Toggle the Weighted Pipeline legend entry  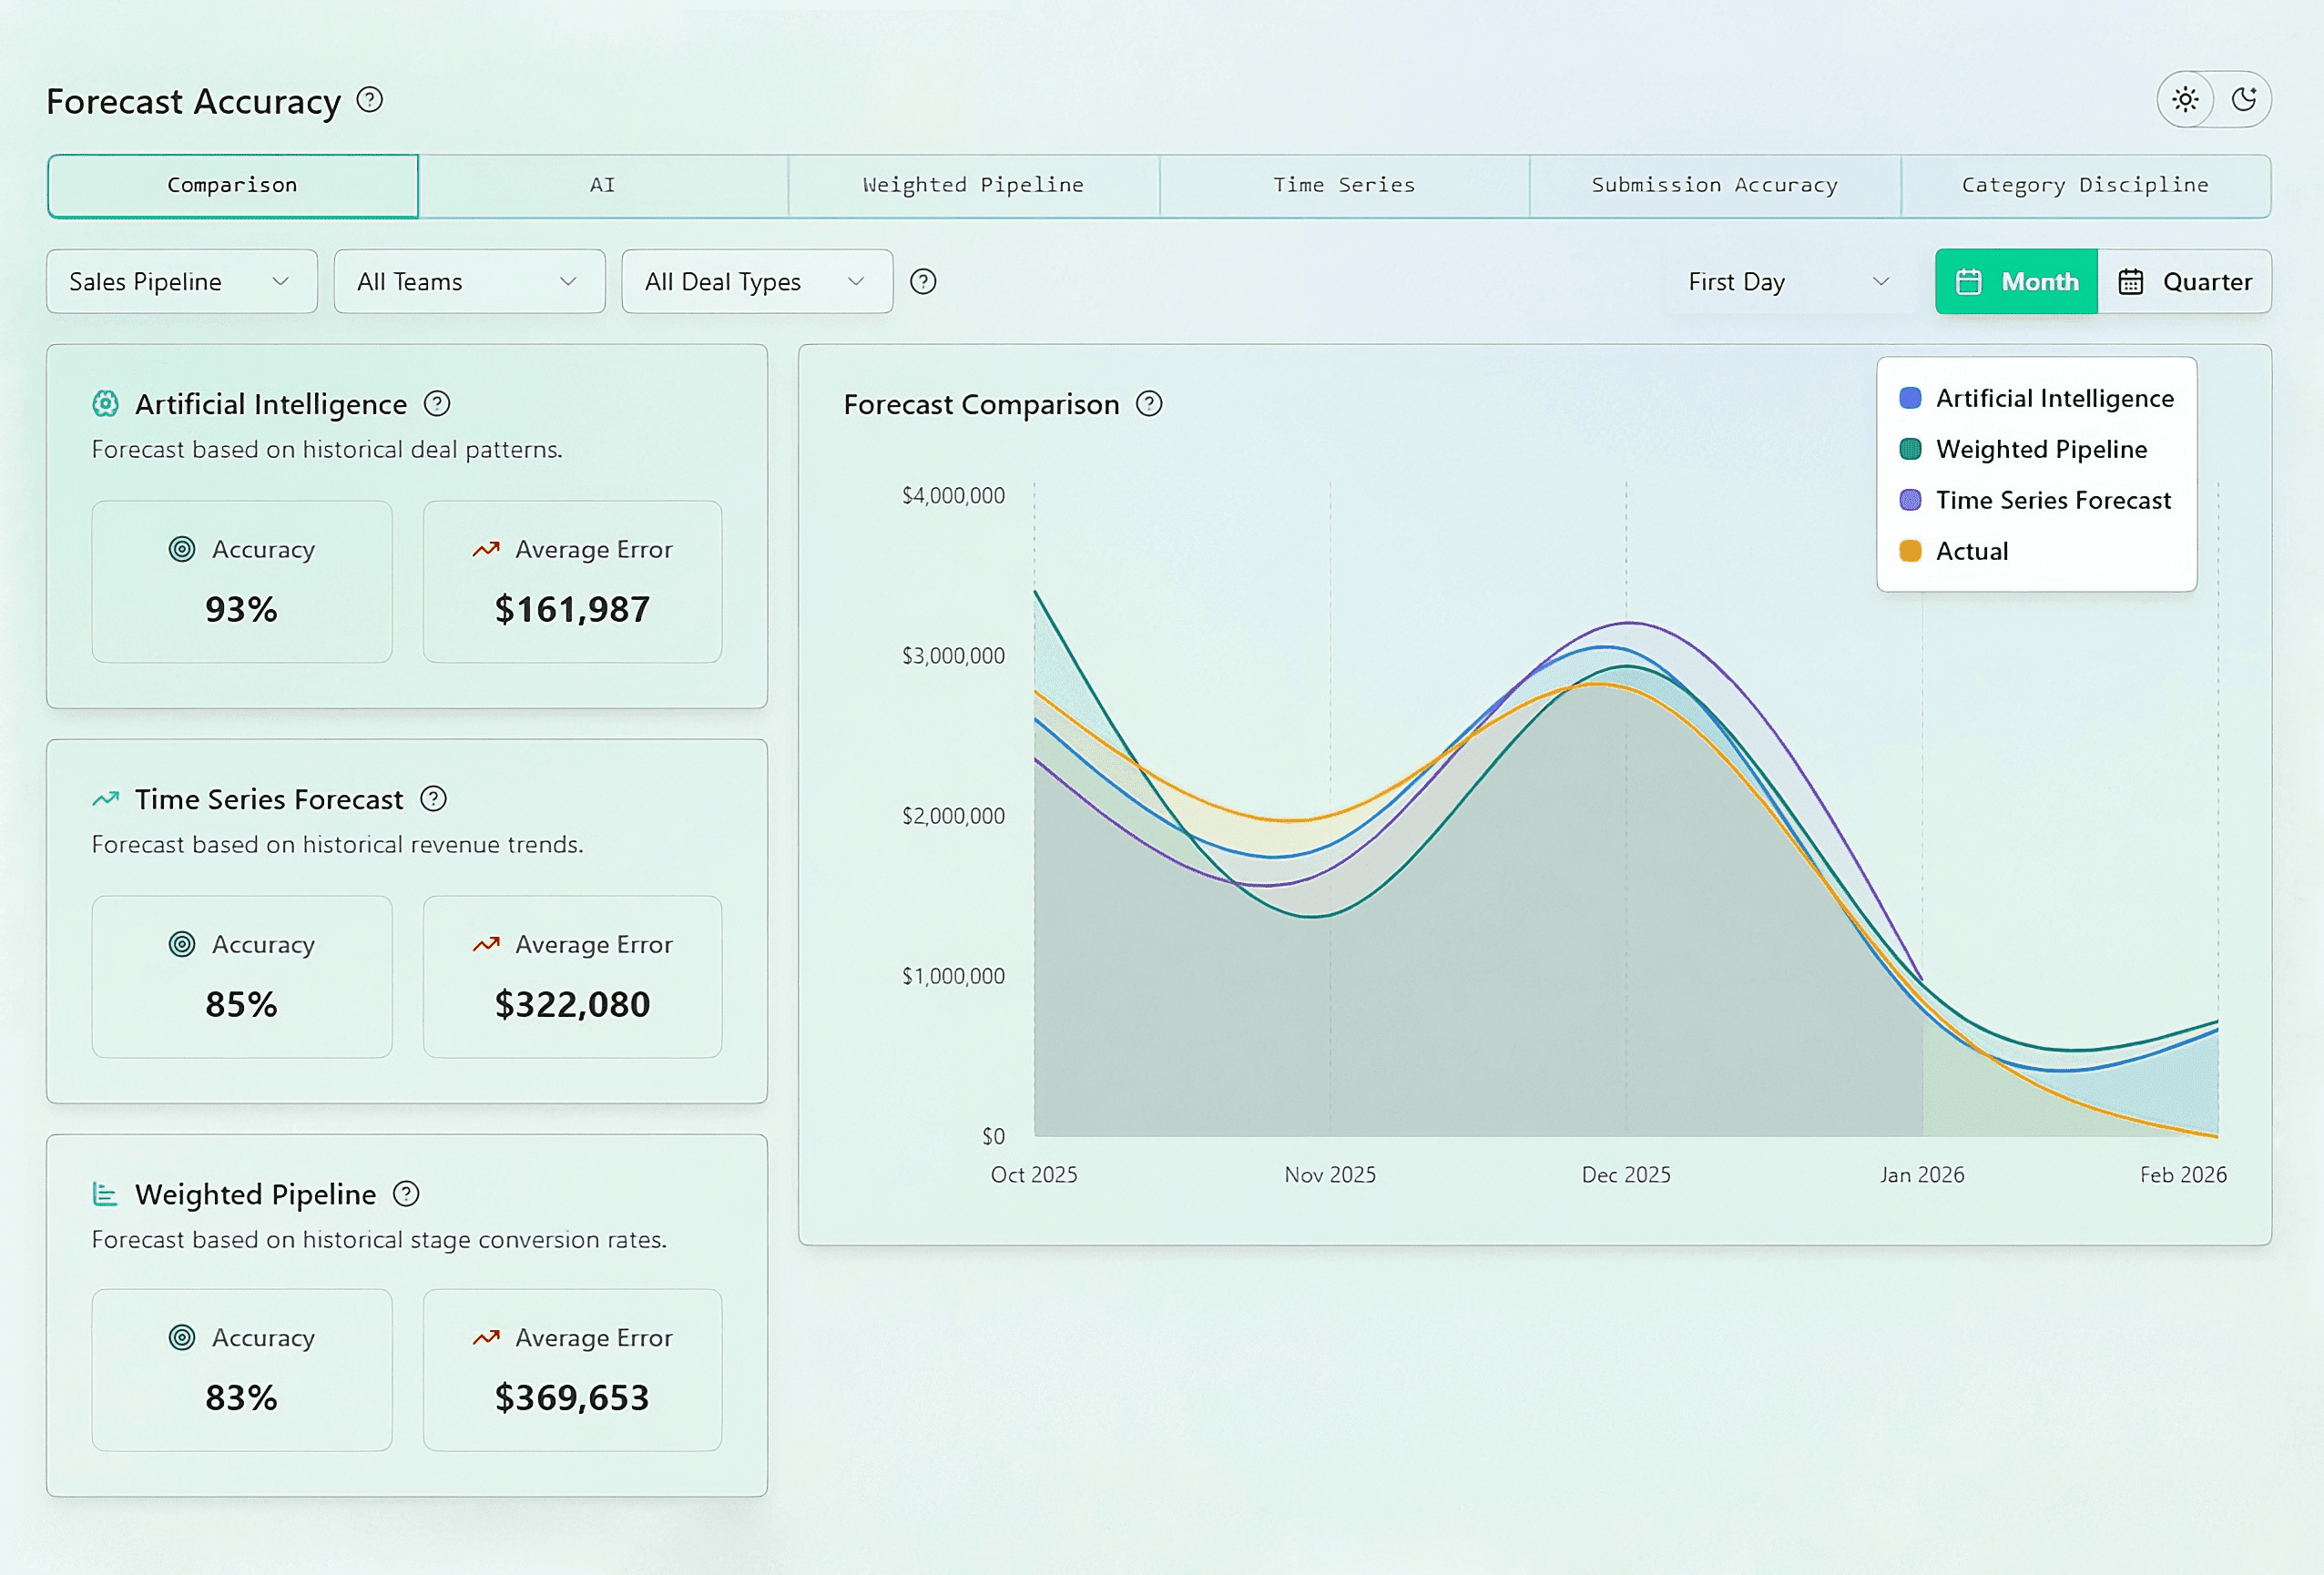[2040, 449]
